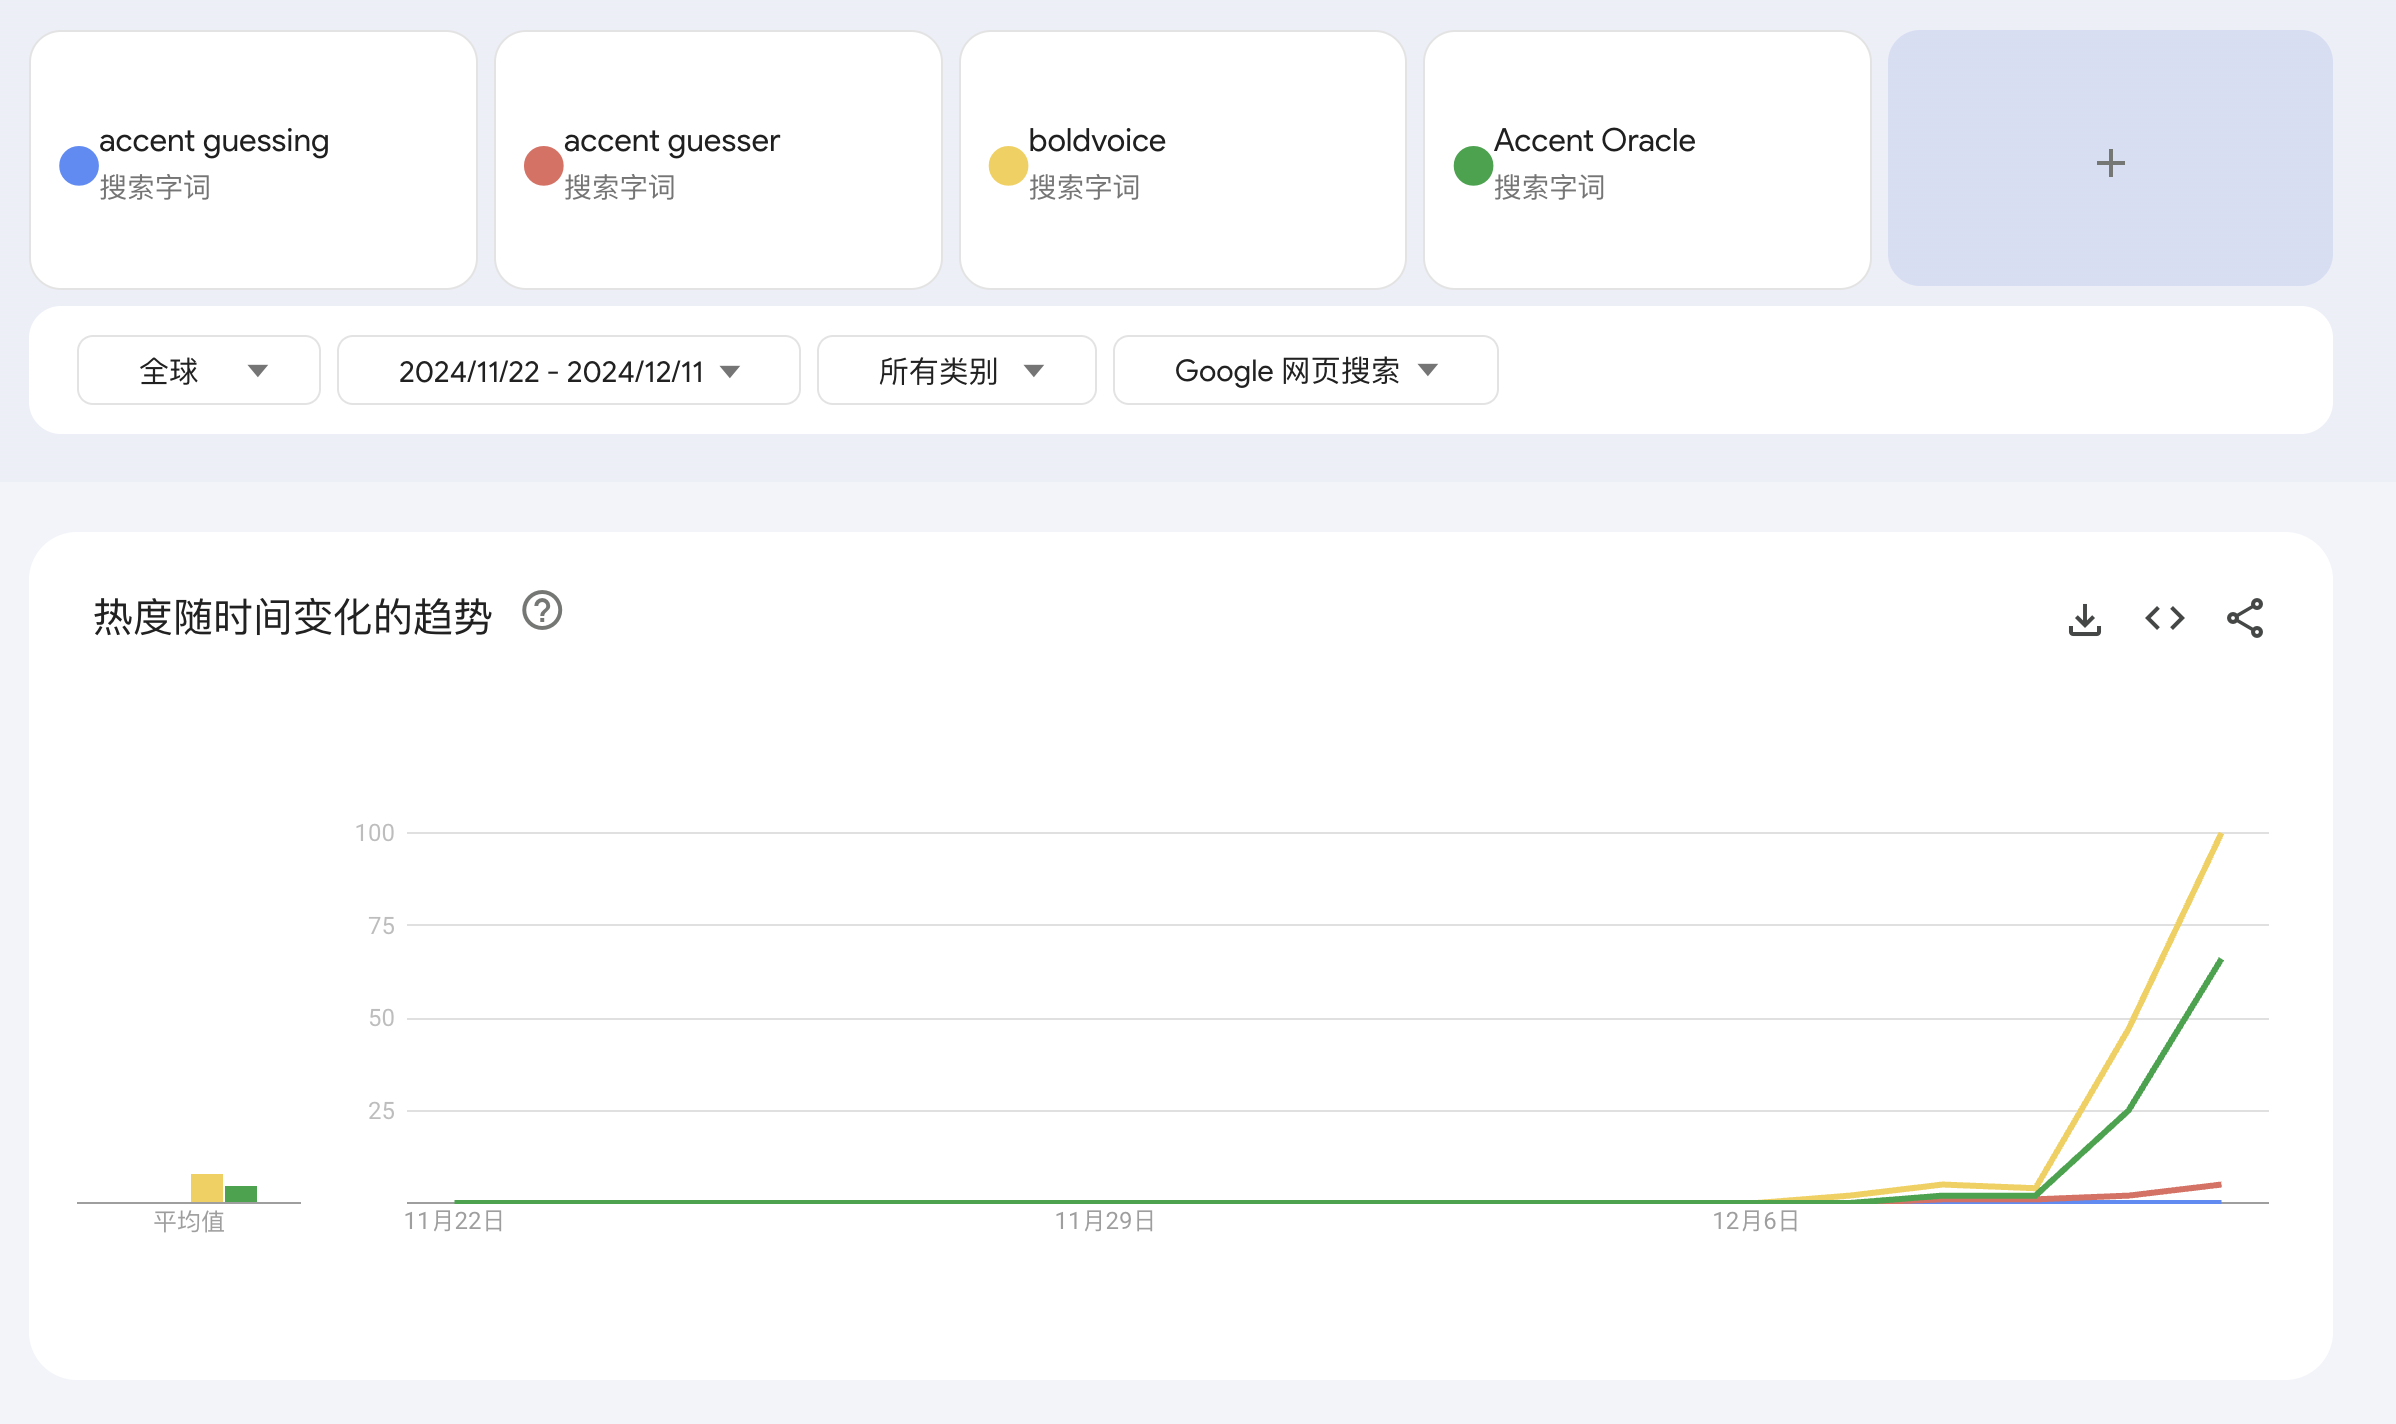Click the 50 y-axis value label
Screen dimensions: 2396x1424
[x=381, y=1018]
